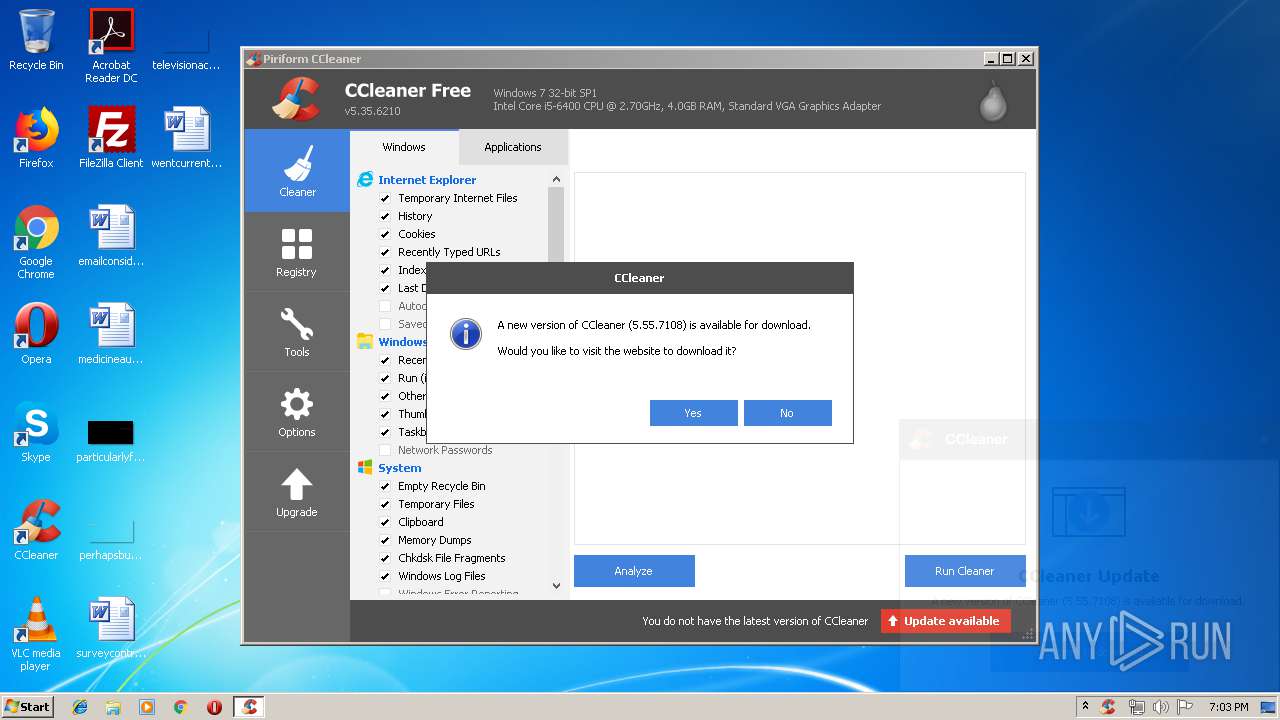Open FileZilla Client desktop shortcut
The width and height of the screenshot is (1280, 720).
click(111, 138)
